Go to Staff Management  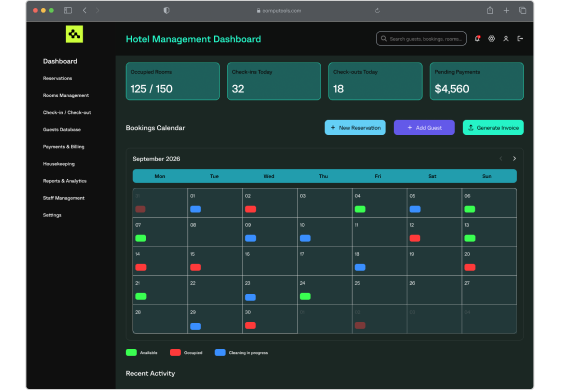[x=64, y=198]
